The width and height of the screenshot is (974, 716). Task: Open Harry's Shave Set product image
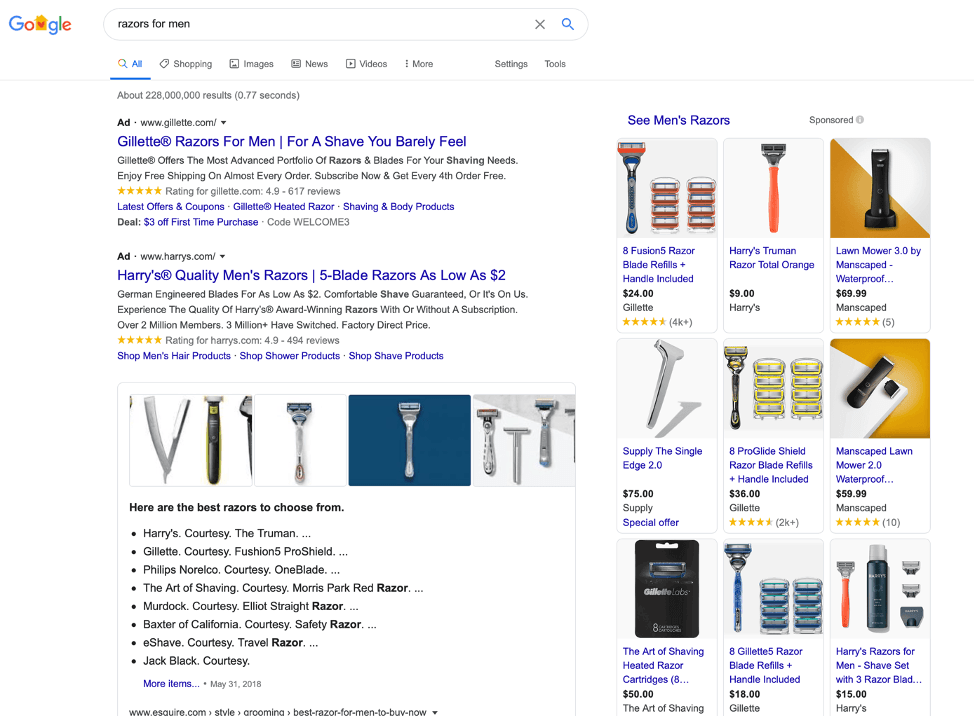[x=880, y=589]
